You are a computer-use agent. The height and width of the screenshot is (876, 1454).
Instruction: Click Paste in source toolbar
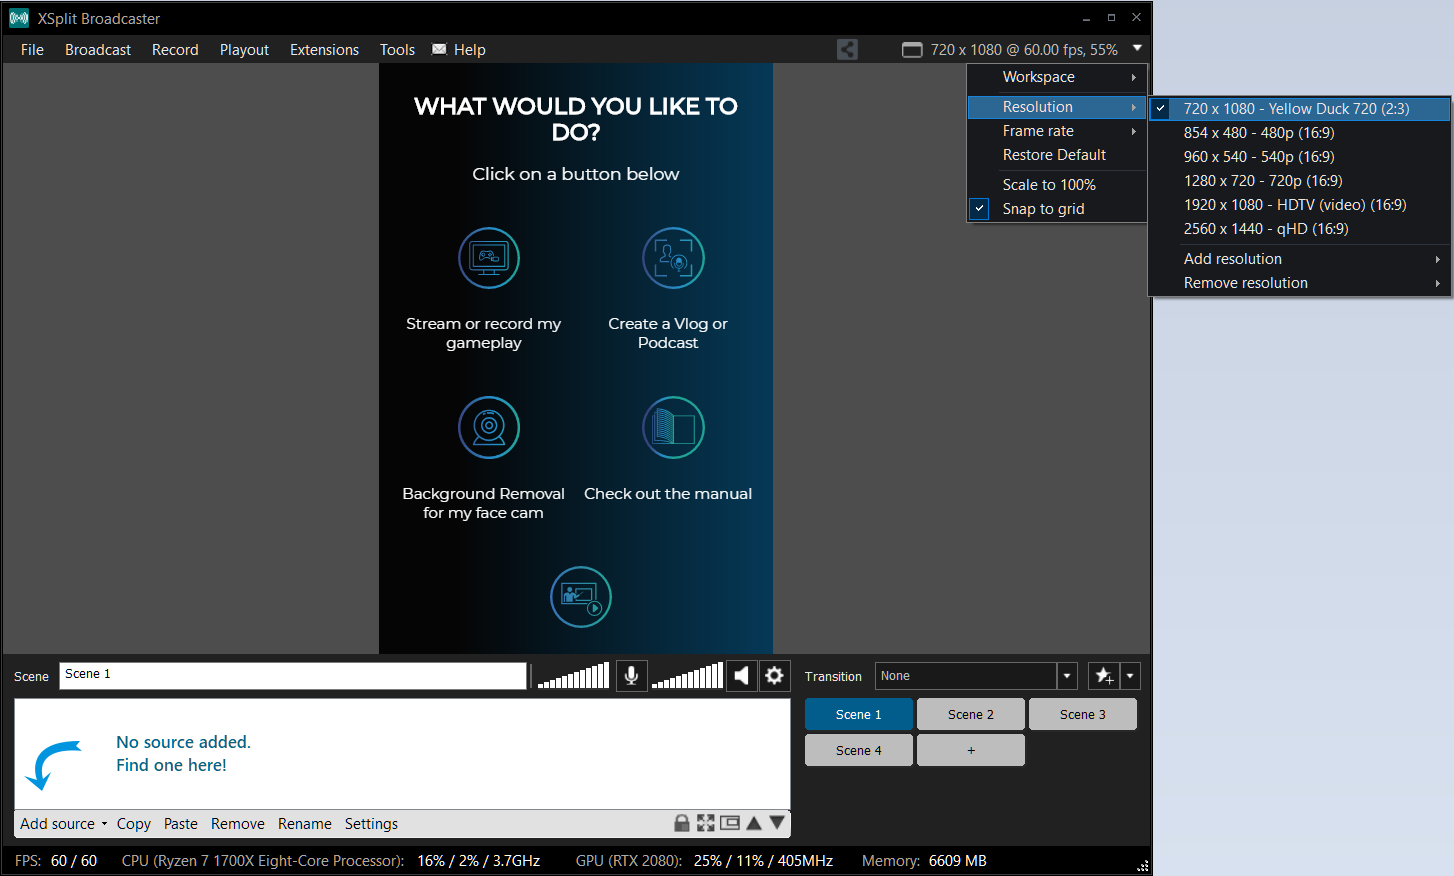point(181,823)
